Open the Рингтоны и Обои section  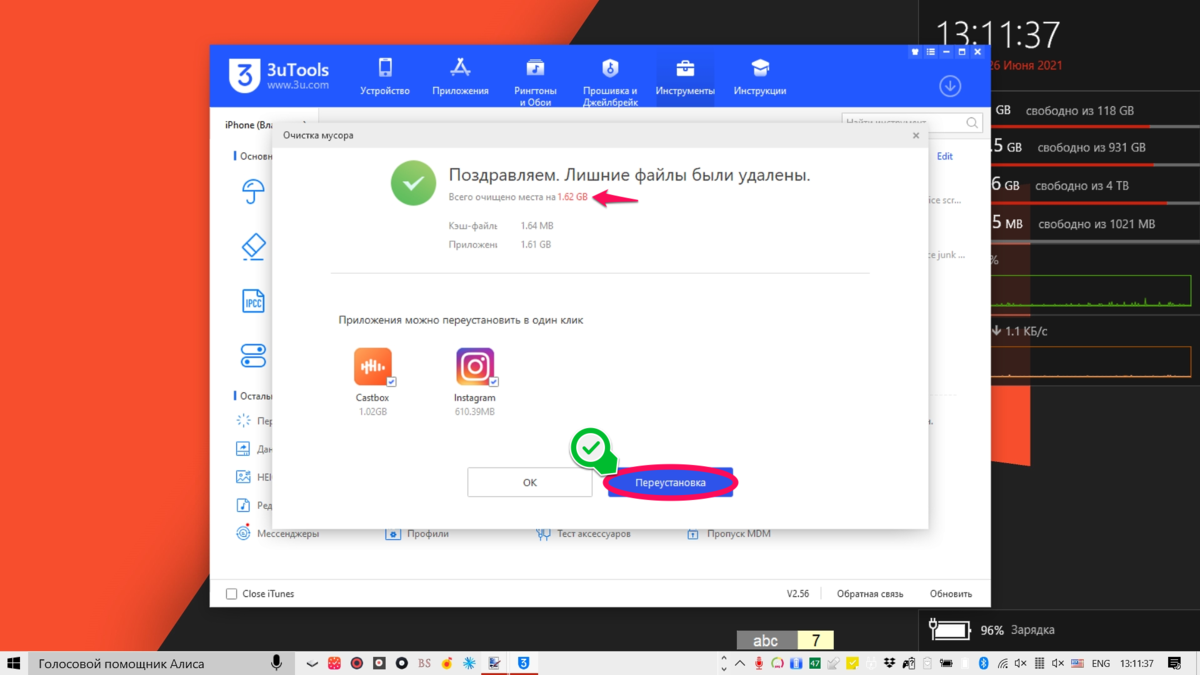point(535,80)
